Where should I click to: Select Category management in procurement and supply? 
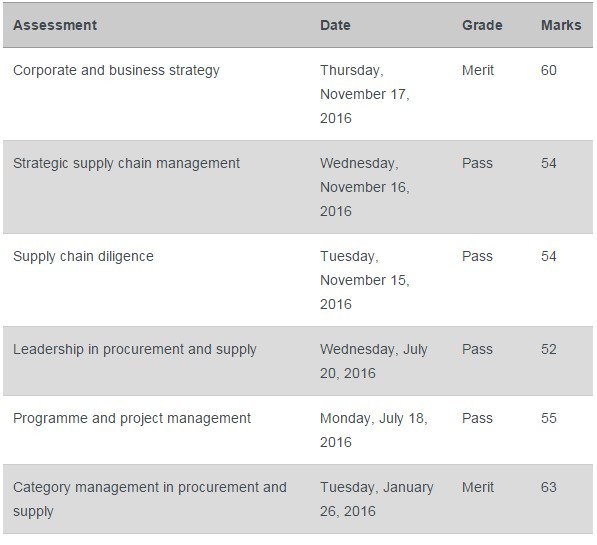150,499
